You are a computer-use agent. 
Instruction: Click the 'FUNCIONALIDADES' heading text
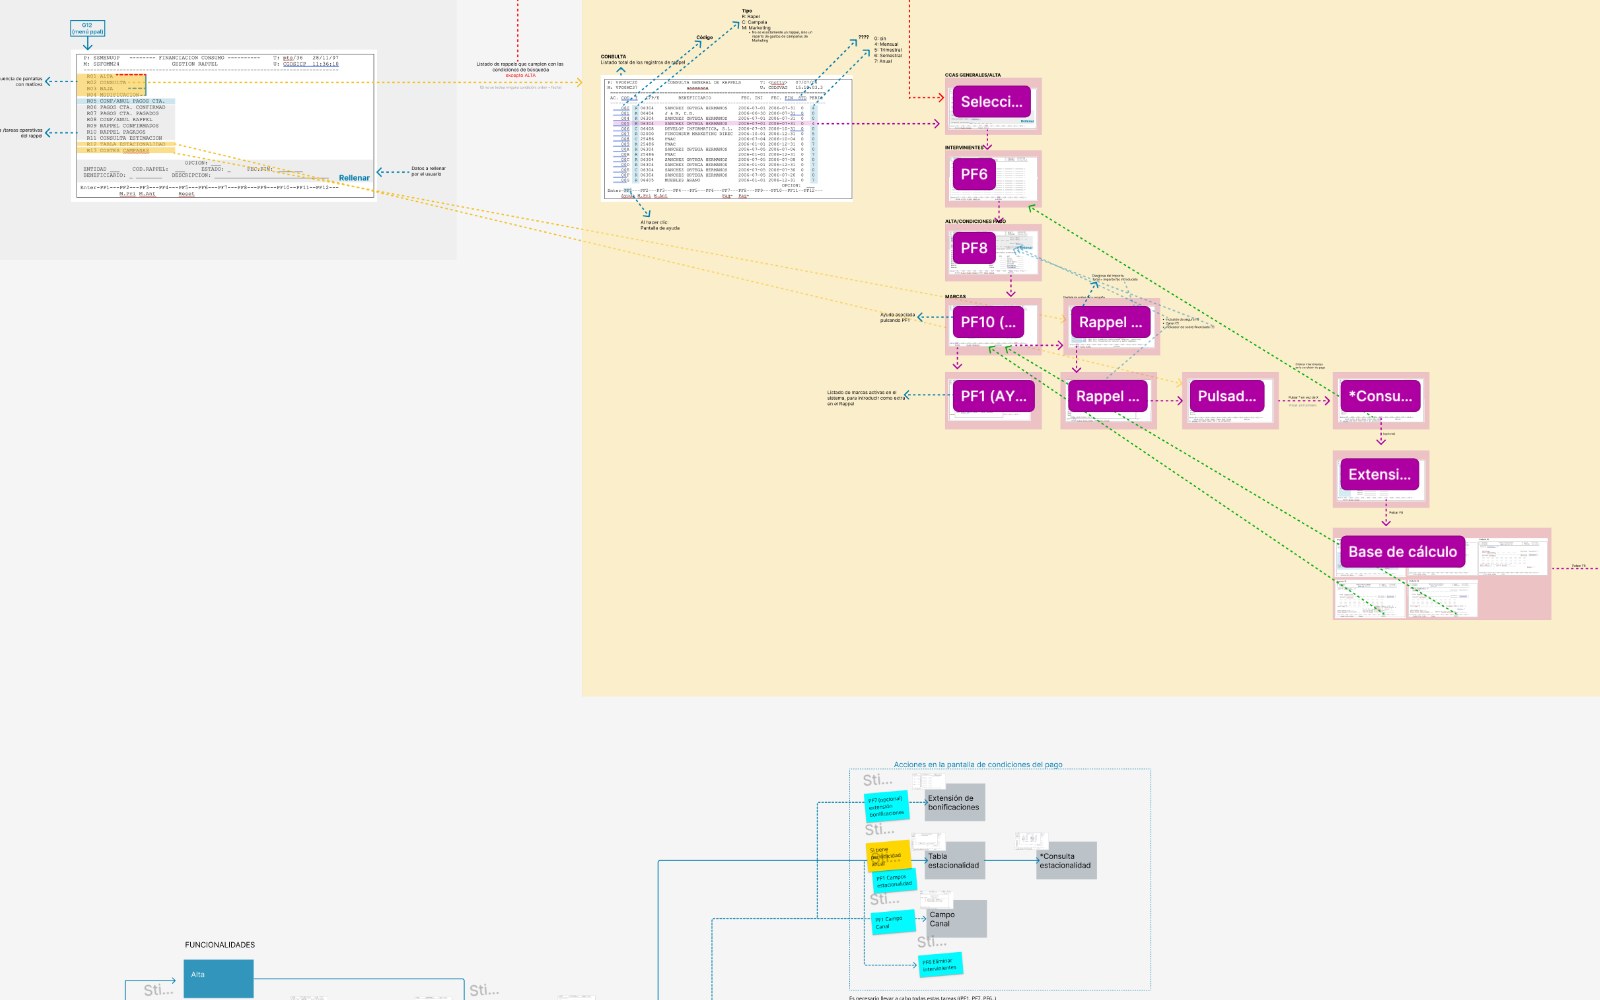(220, 945)
